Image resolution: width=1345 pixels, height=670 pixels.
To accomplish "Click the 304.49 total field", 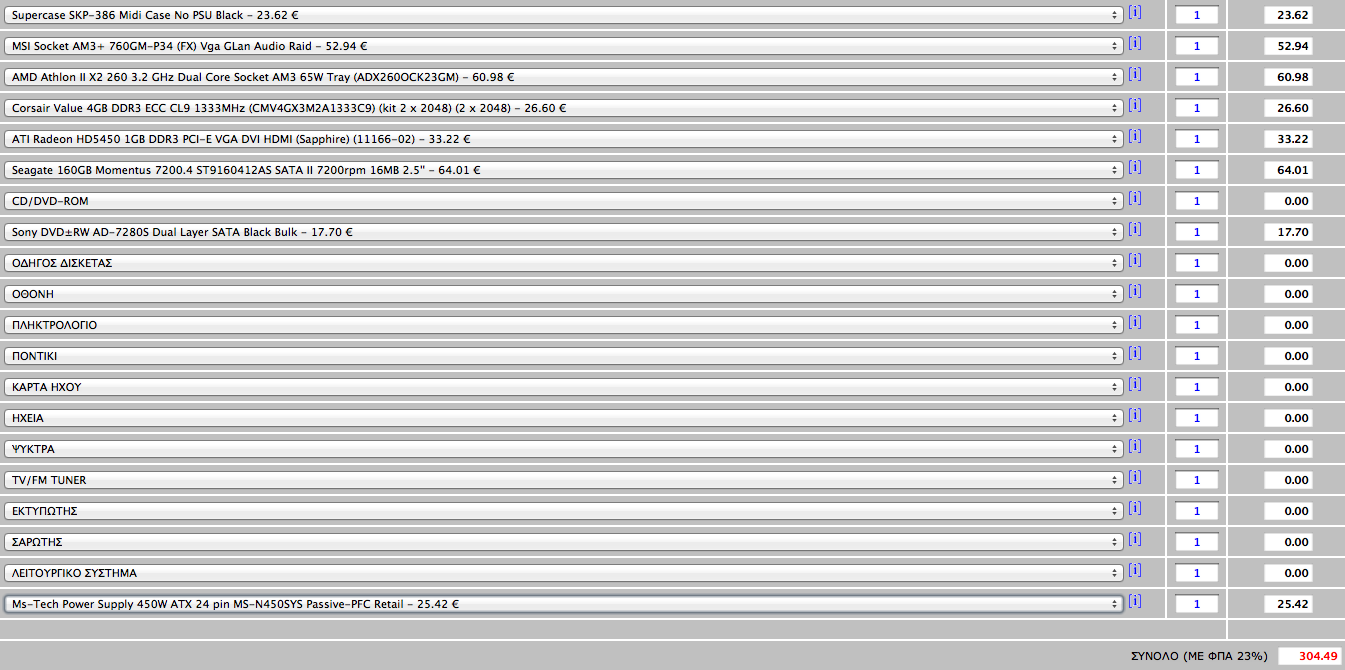I will (1309, 656).
